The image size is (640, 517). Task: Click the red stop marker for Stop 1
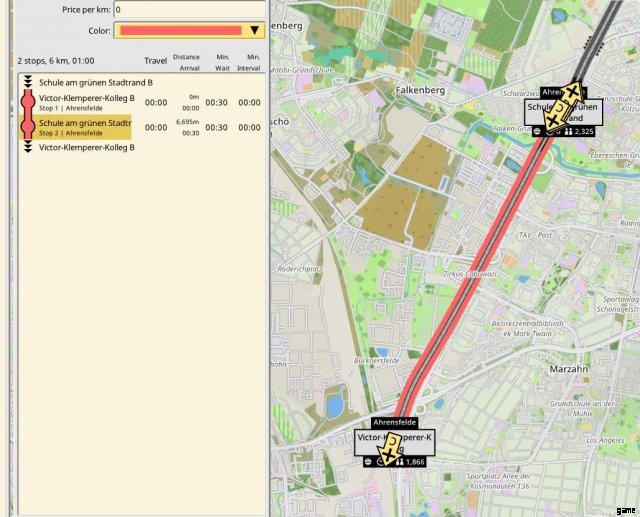click(x=28, y=102)
